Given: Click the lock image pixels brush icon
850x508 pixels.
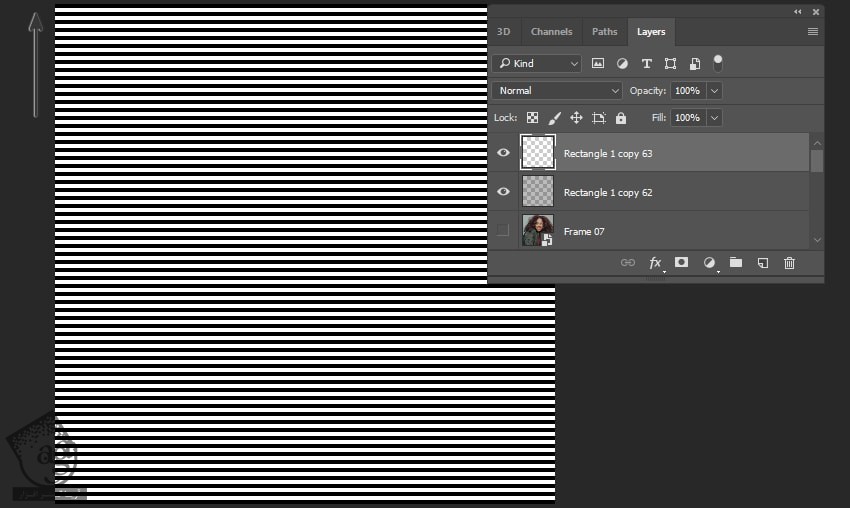Looking at the screenshot, I should (x=555, y=118).
